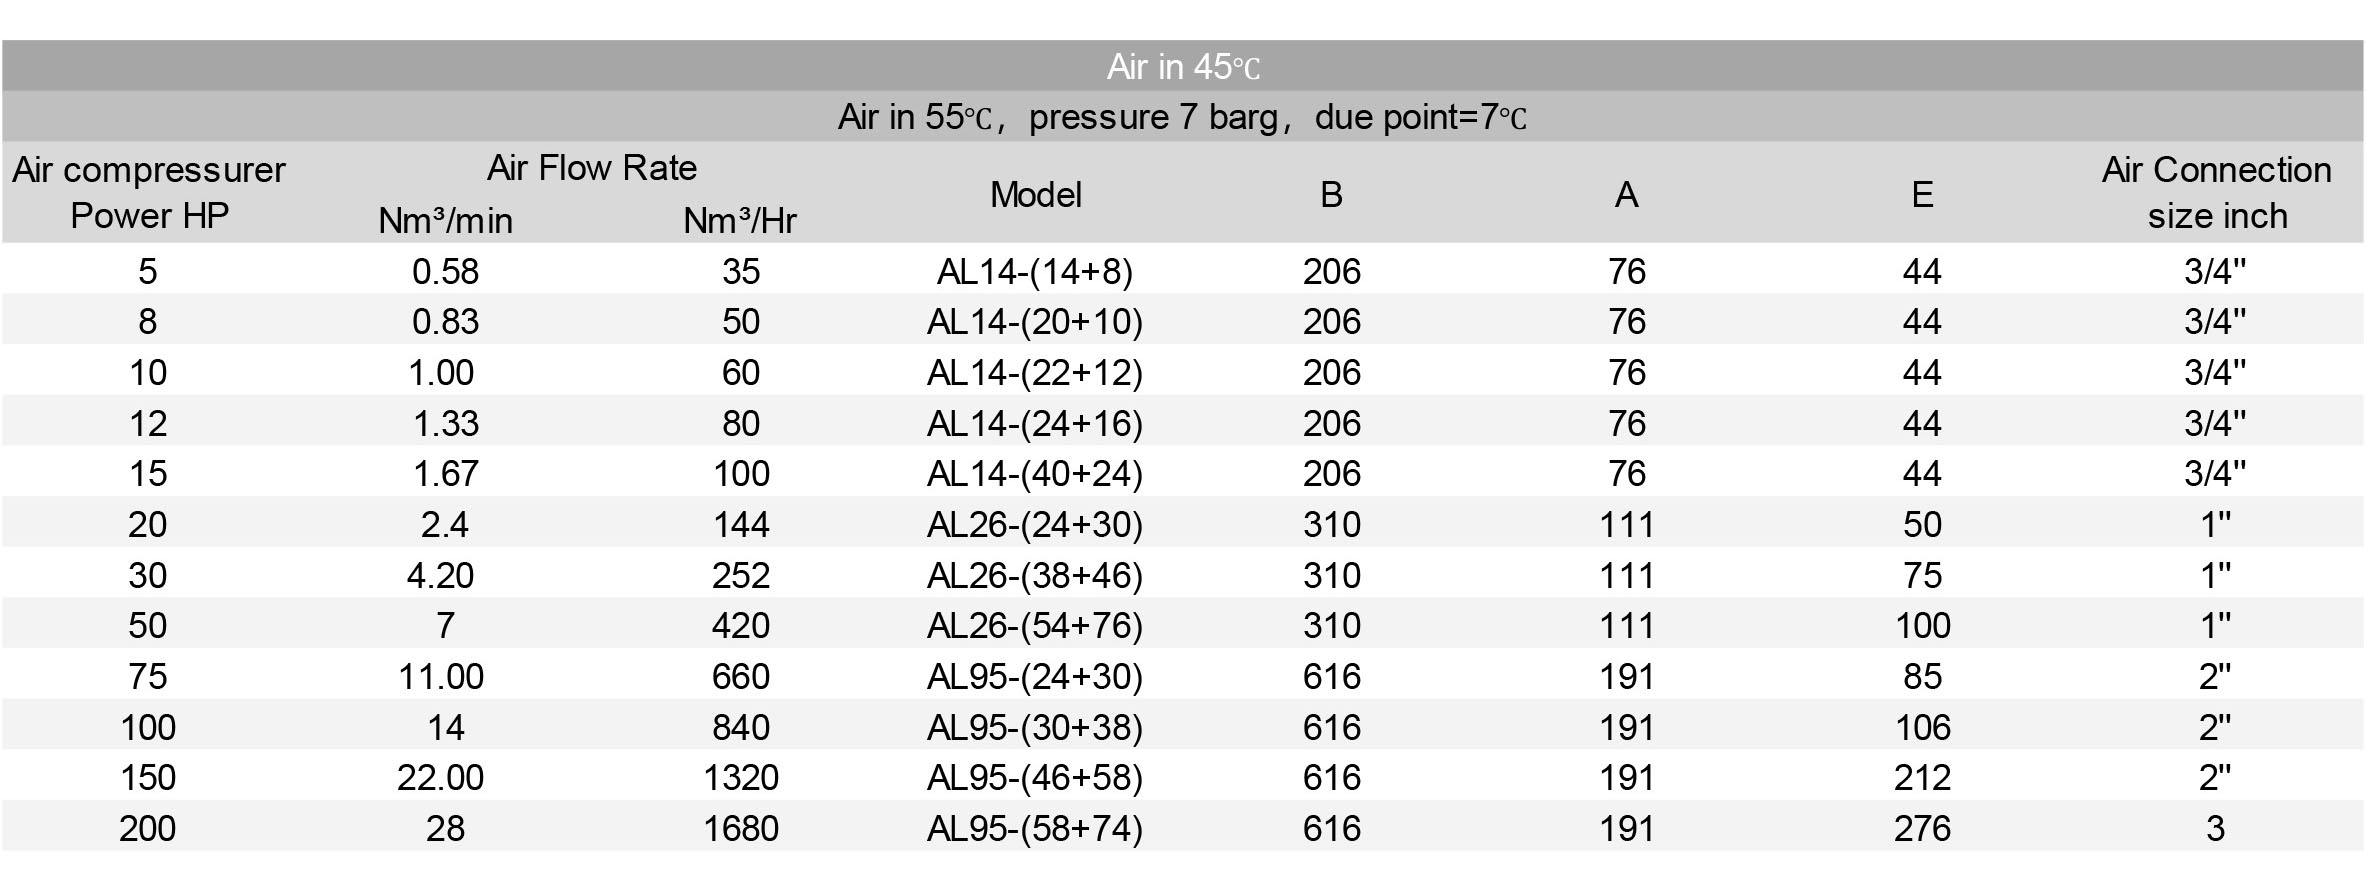This screenshot has width=2366, height=873.
Task: Select the E value 276 cell
Action: click(1921, 828)
